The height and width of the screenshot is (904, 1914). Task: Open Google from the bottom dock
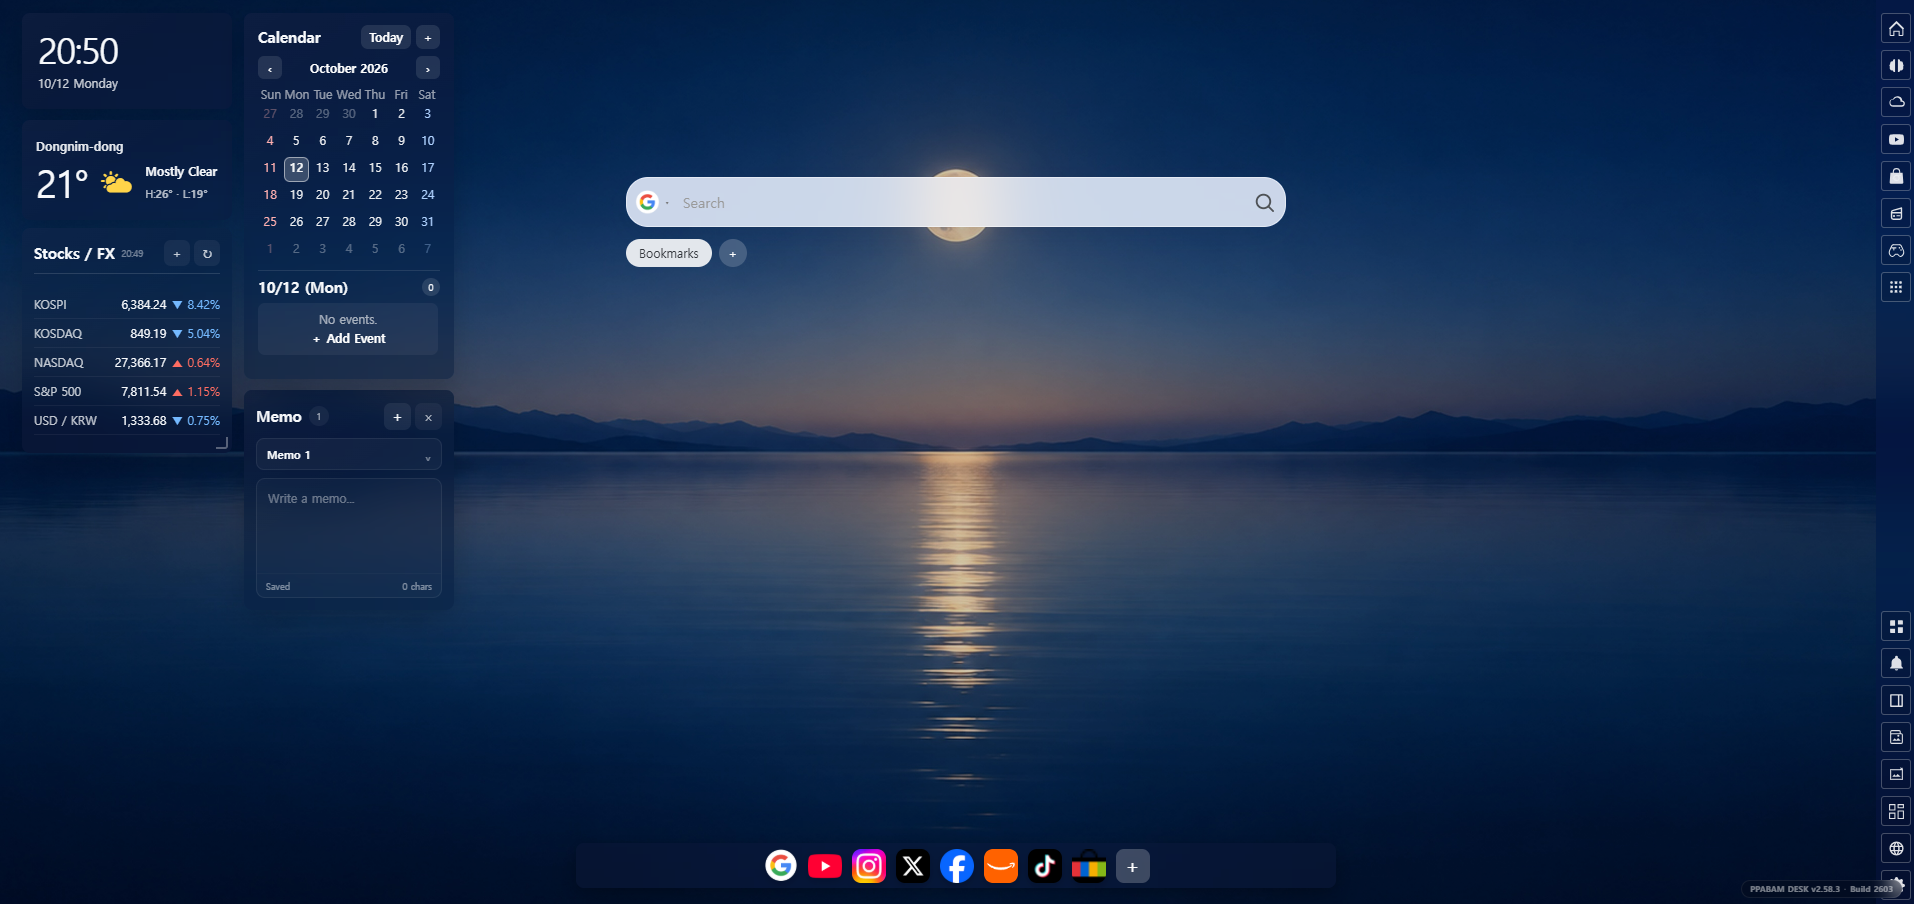pos(781,866)
